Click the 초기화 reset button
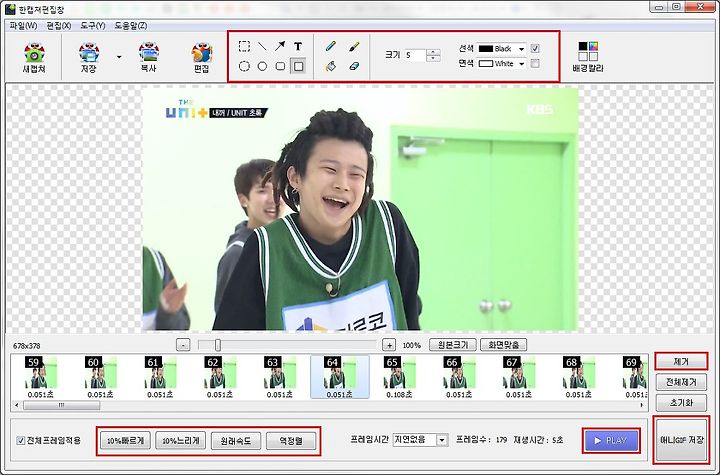 tap(681, 402)
